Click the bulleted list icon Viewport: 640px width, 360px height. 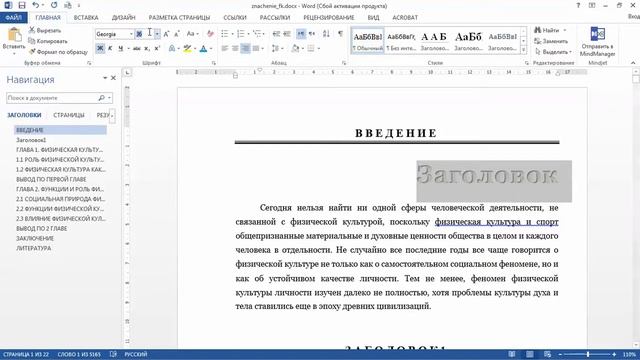224,34
